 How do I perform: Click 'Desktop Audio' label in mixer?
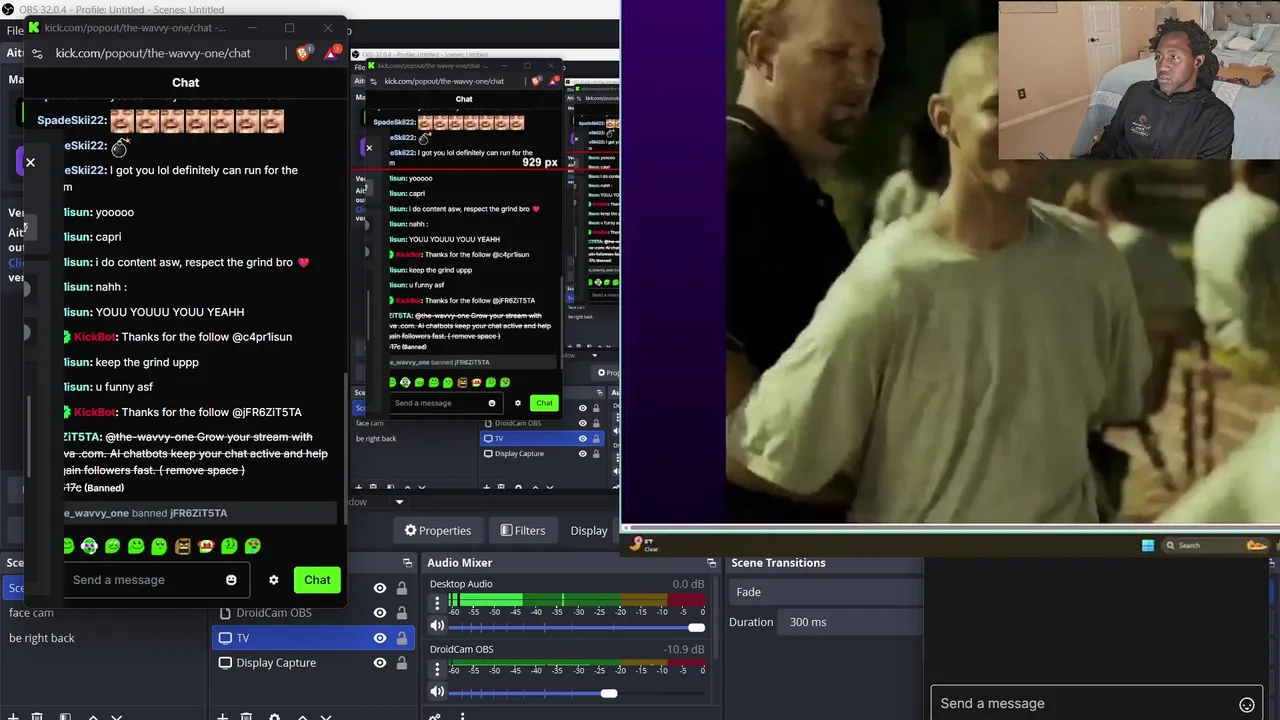coord(461,584)
